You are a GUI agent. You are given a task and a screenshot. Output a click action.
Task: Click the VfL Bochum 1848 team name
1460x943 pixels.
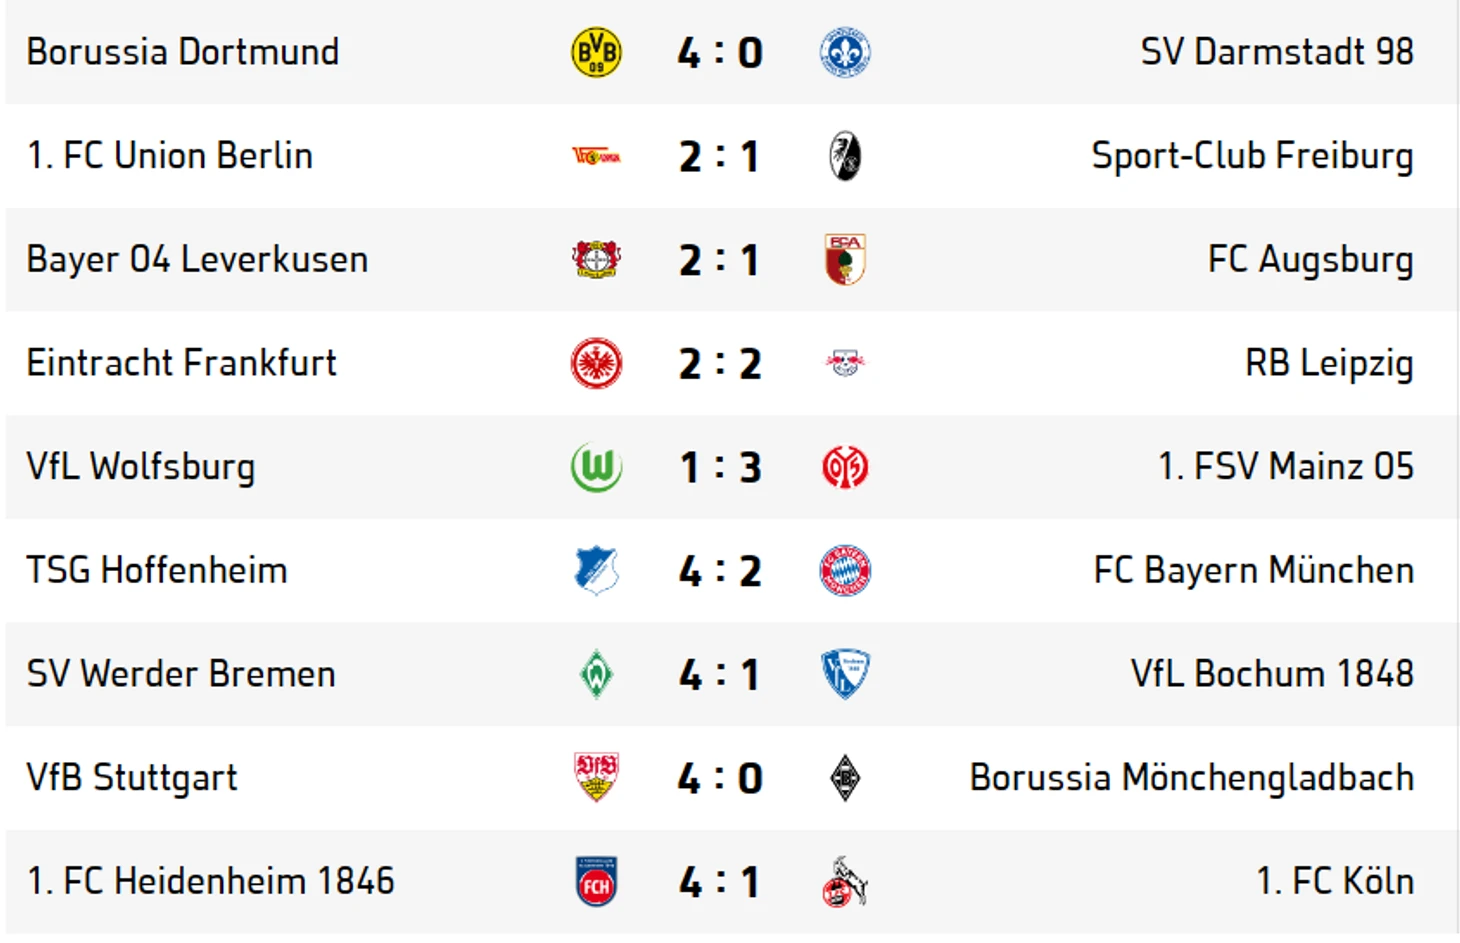coord(1272,674)
